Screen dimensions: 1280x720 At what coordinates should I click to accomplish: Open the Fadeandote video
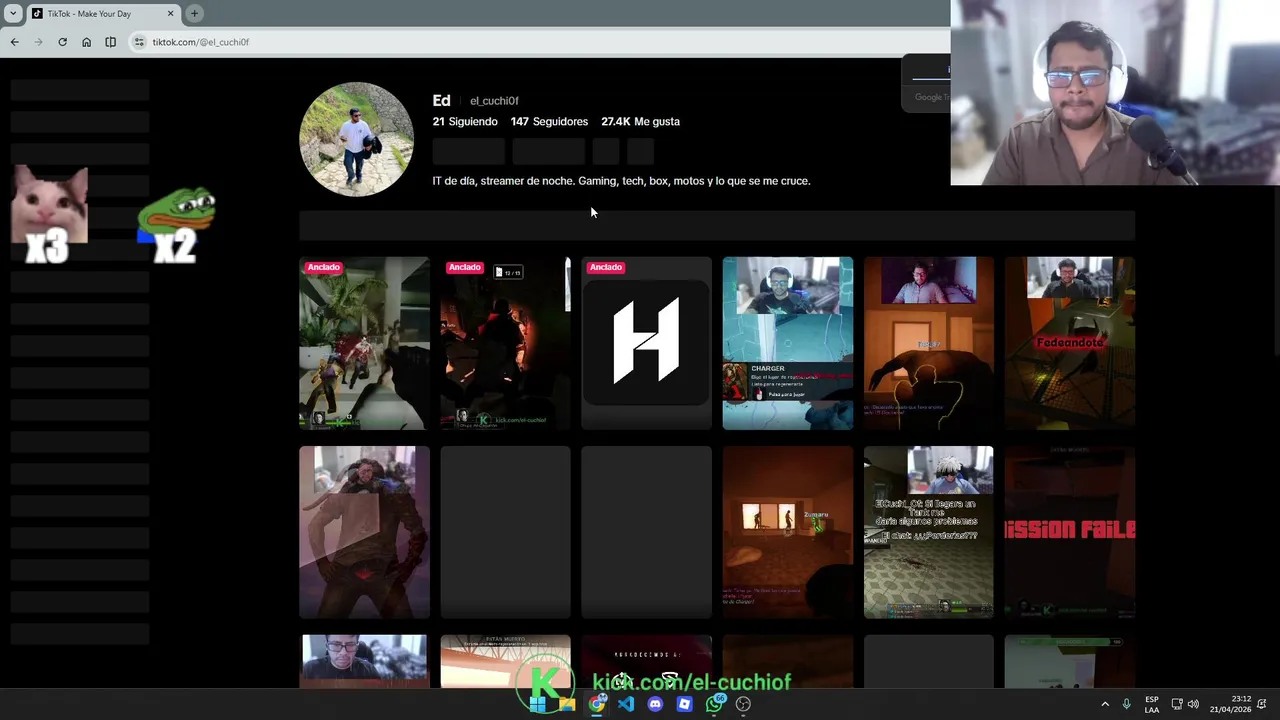pos(1070,343)
